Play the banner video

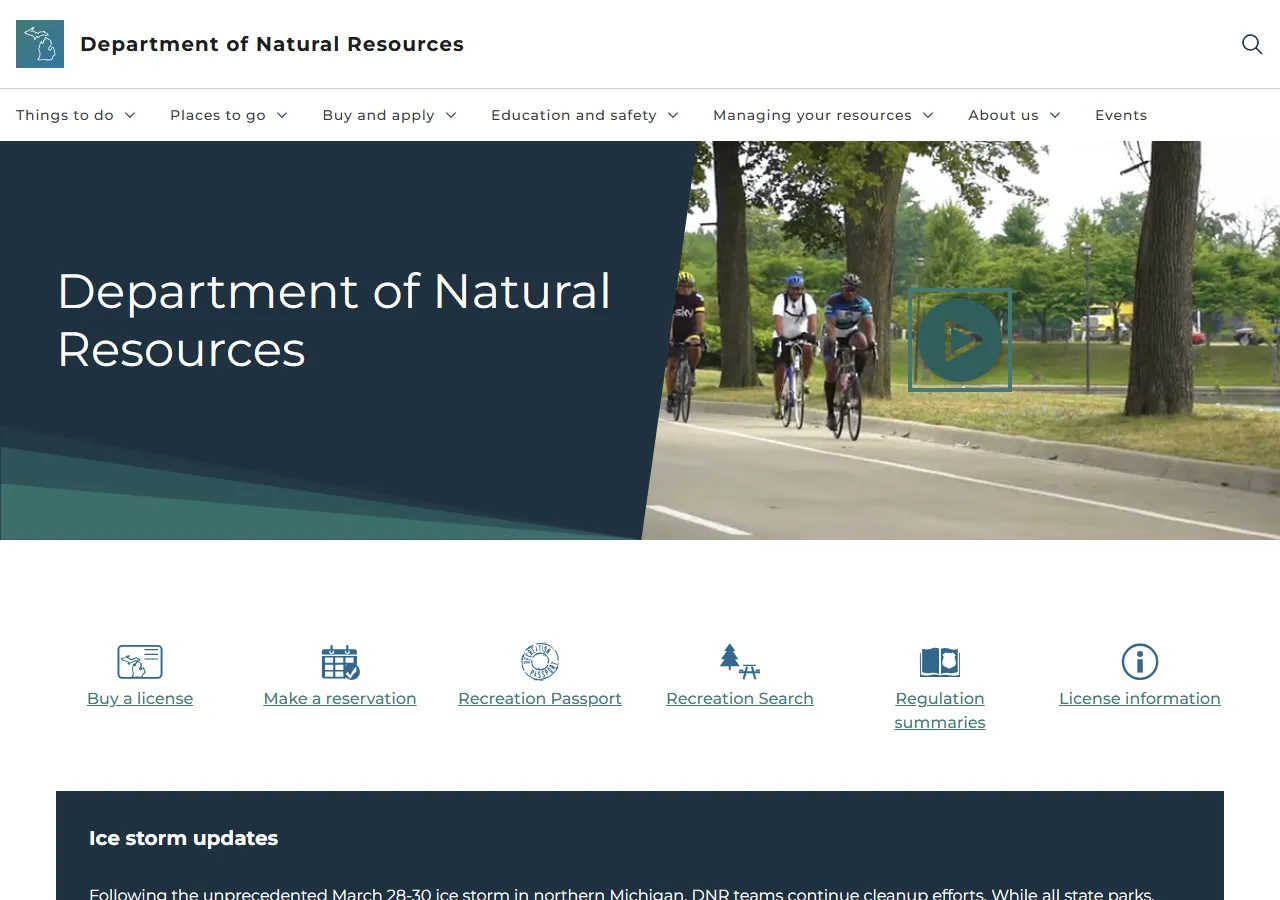[960, 340]
